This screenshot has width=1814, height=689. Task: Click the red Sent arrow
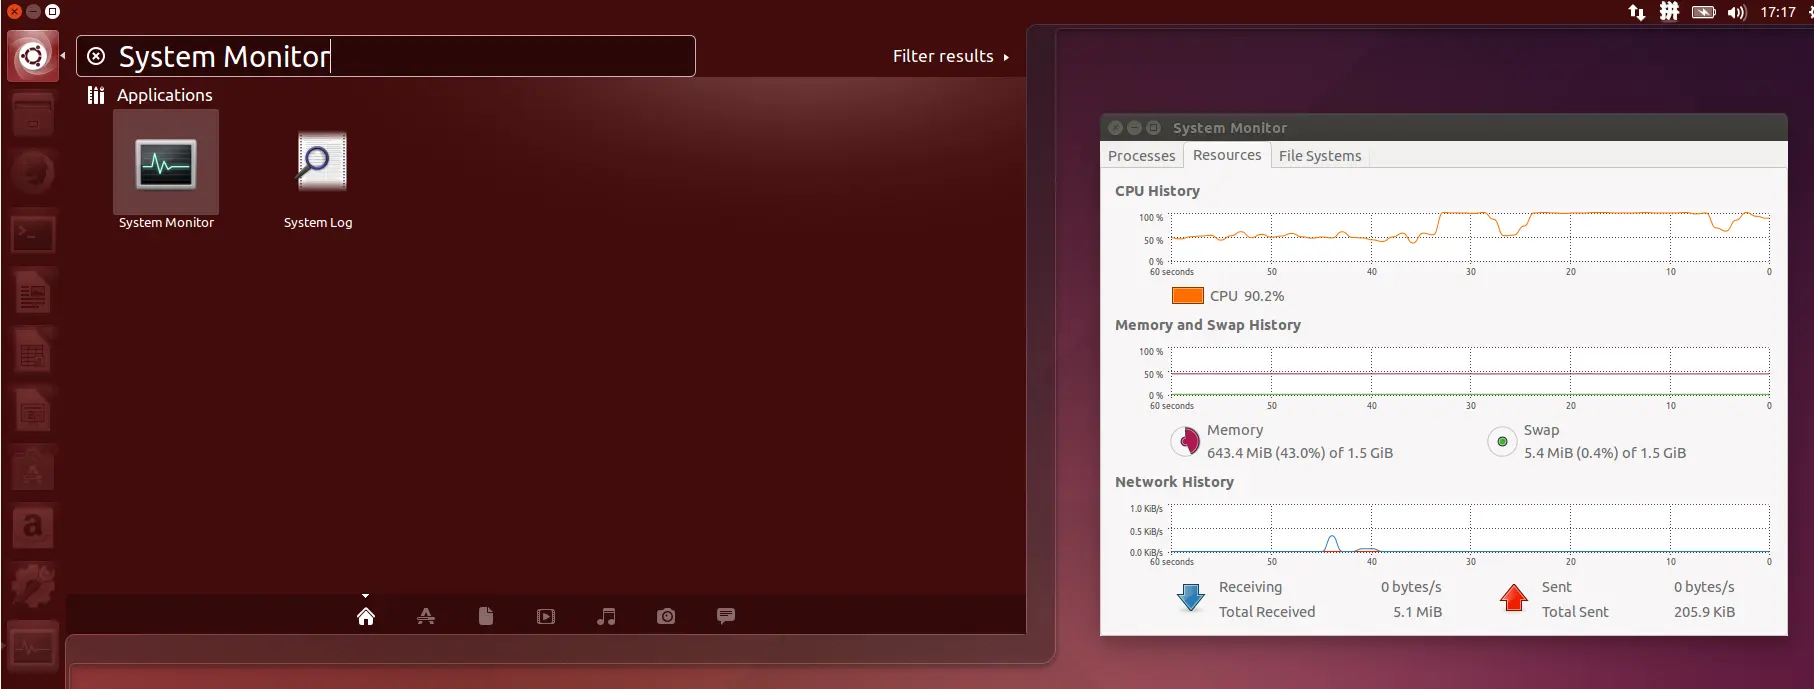click(x=1514, y=597)
